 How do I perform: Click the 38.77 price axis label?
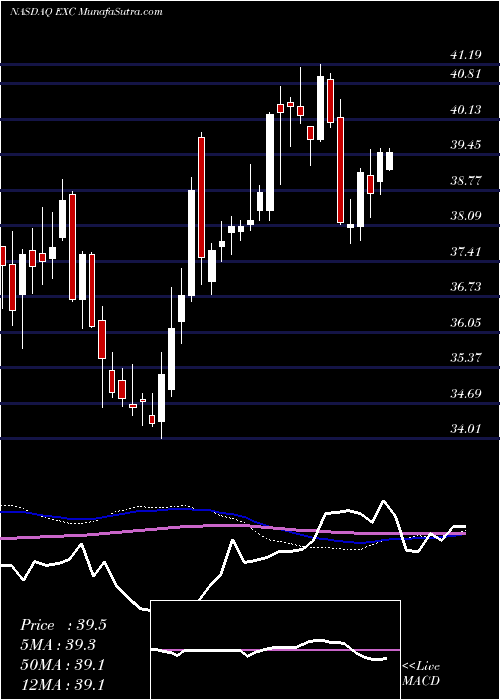(x=466, y=180)
